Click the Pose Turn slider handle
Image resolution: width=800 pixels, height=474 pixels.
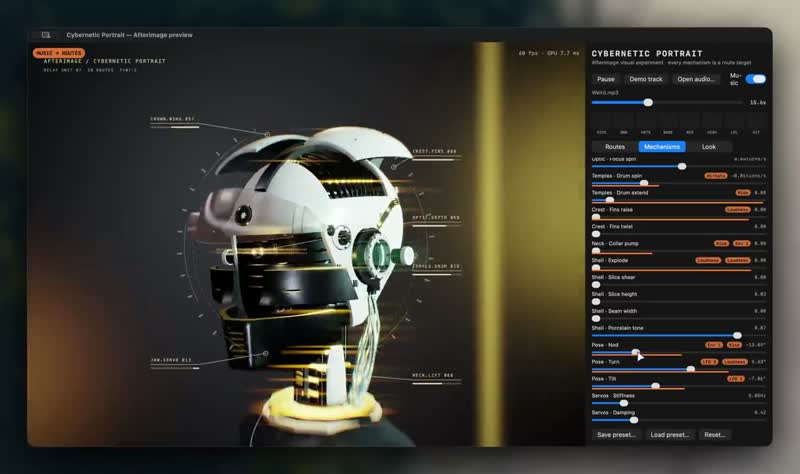coord(690,369)
